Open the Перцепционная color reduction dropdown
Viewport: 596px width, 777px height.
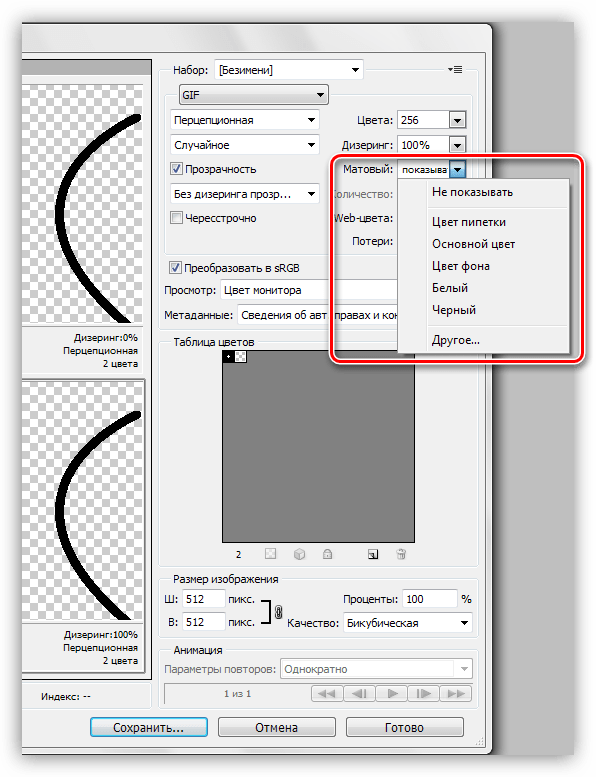[x=245, y=120]
